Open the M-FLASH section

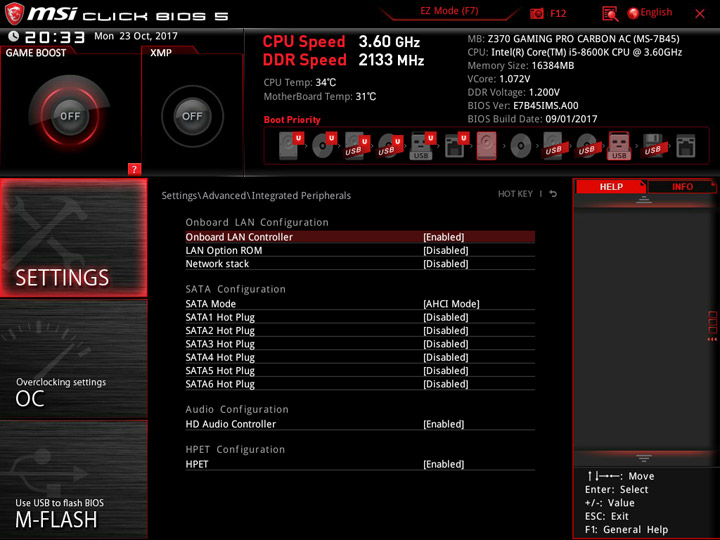[74, 479]
